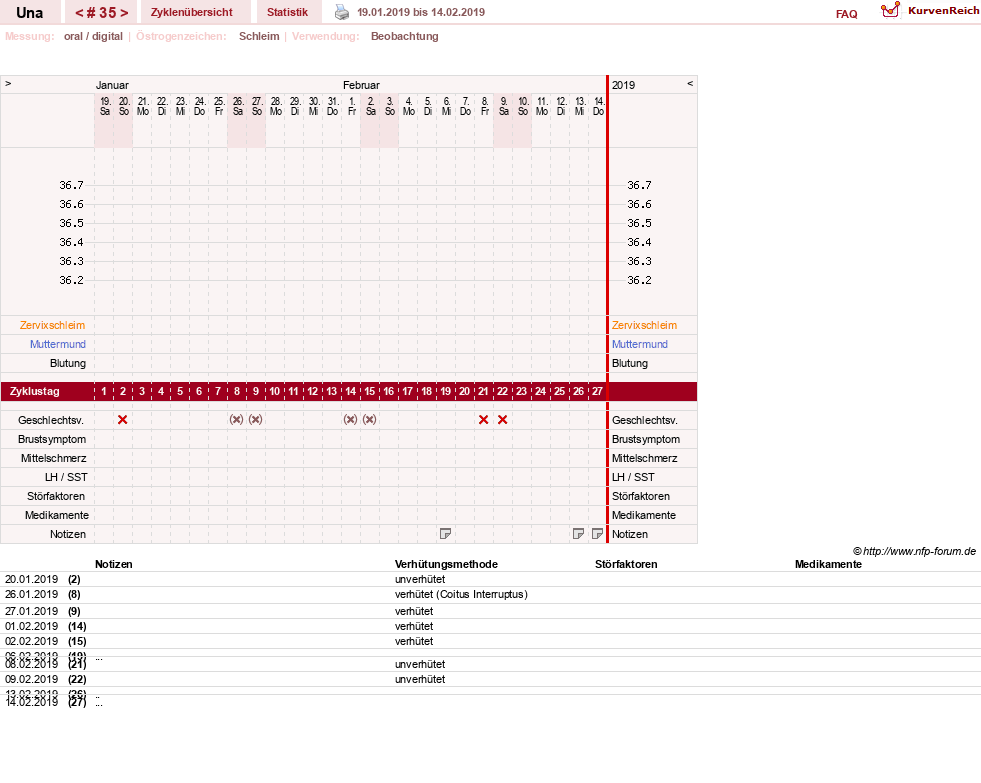This screenshot has width=981, height=783.
Task: Go to next cycle via > after #35
Action: [x=125, y=13]
